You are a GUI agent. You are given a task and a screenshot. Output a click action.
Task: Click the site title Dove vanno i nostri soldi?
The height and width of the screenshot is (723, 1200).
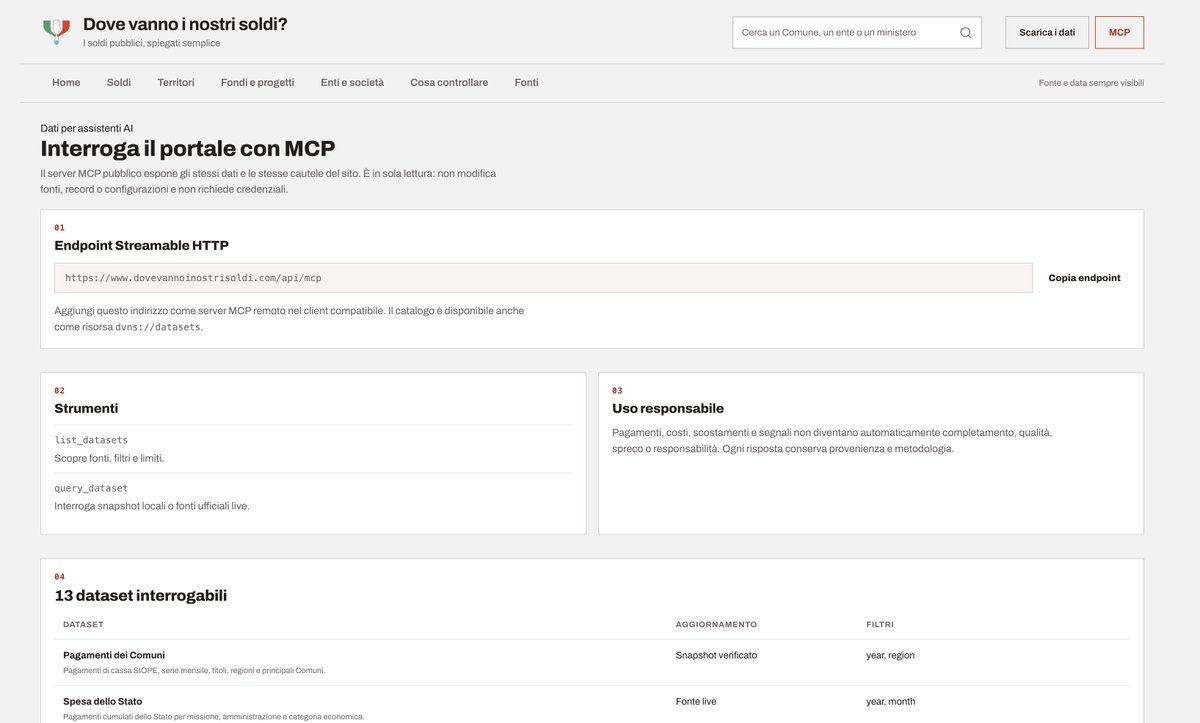185,24
